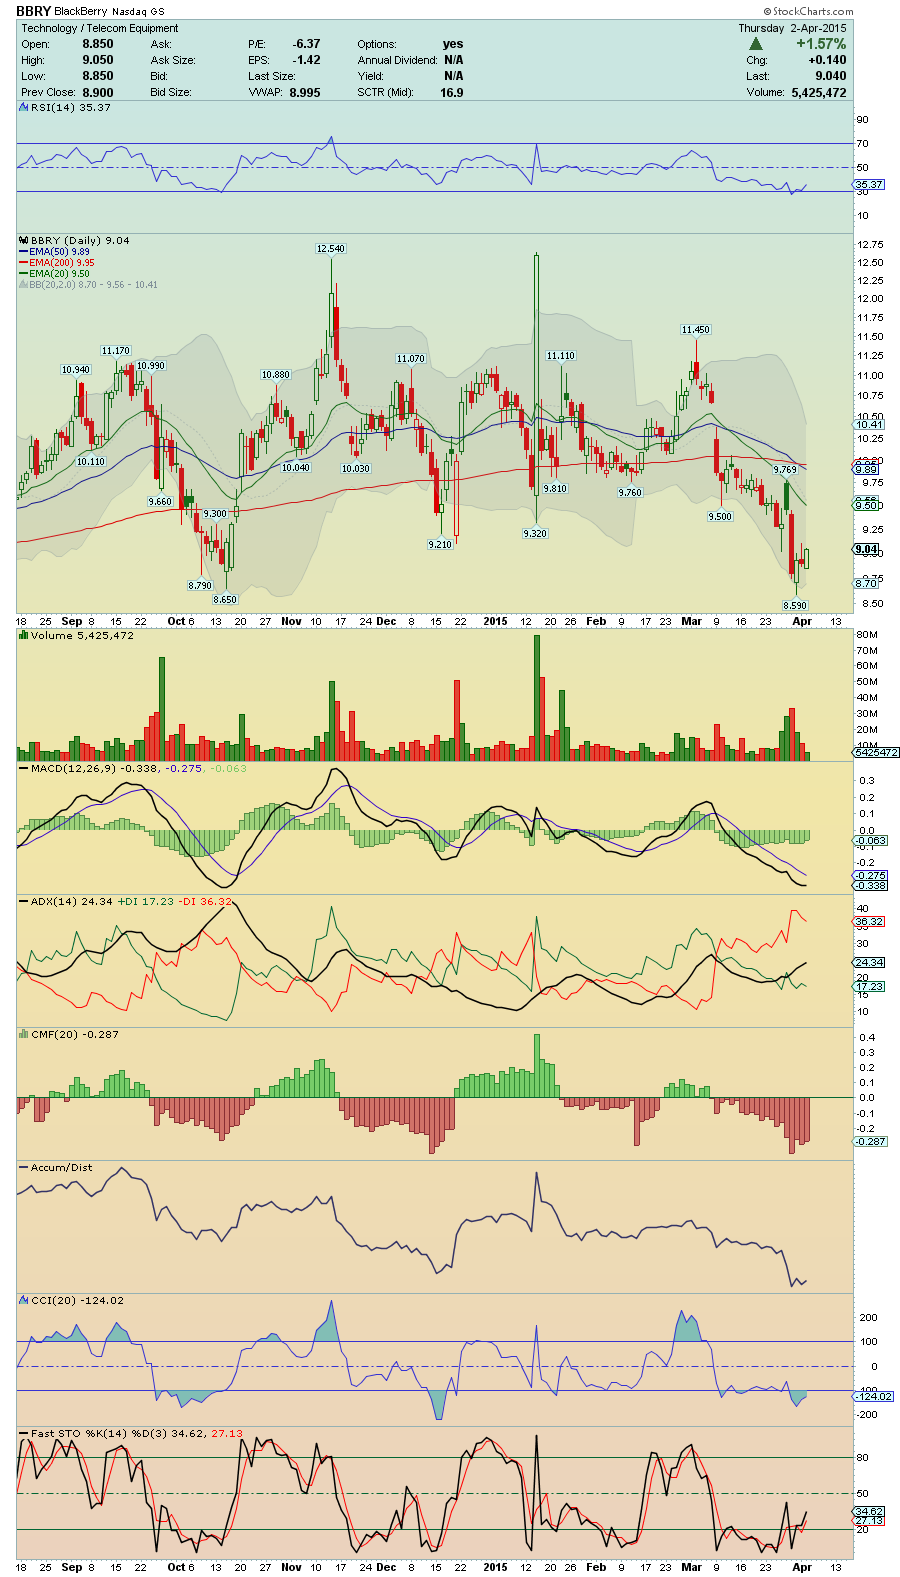900x1577 pixels.
Task: Click the RSI panel area-chart icon
Action: click(24, 107)
